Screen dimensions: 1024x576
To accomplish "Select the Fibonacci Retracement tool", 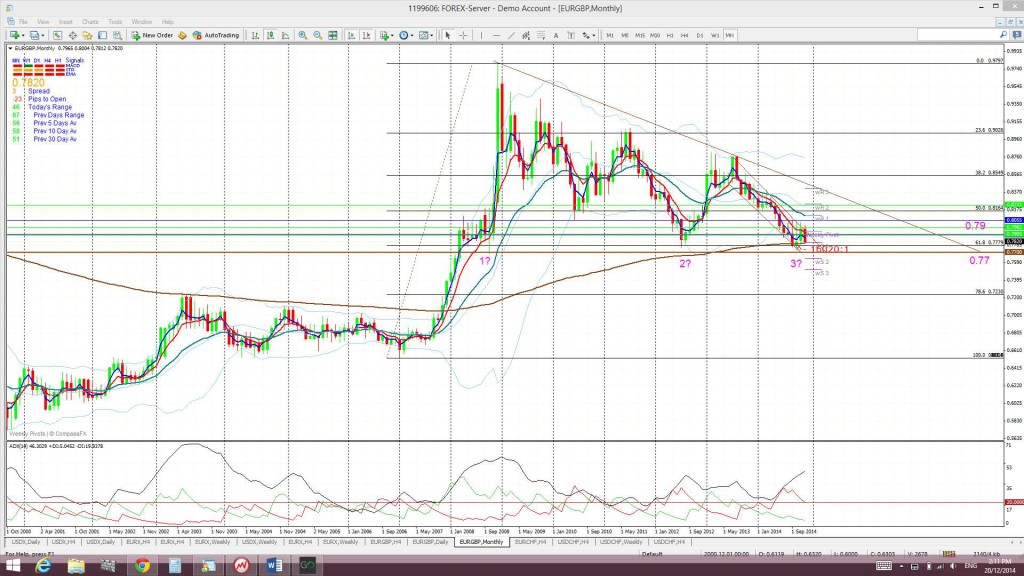I will pyautogui.click(x=541, y=35).
